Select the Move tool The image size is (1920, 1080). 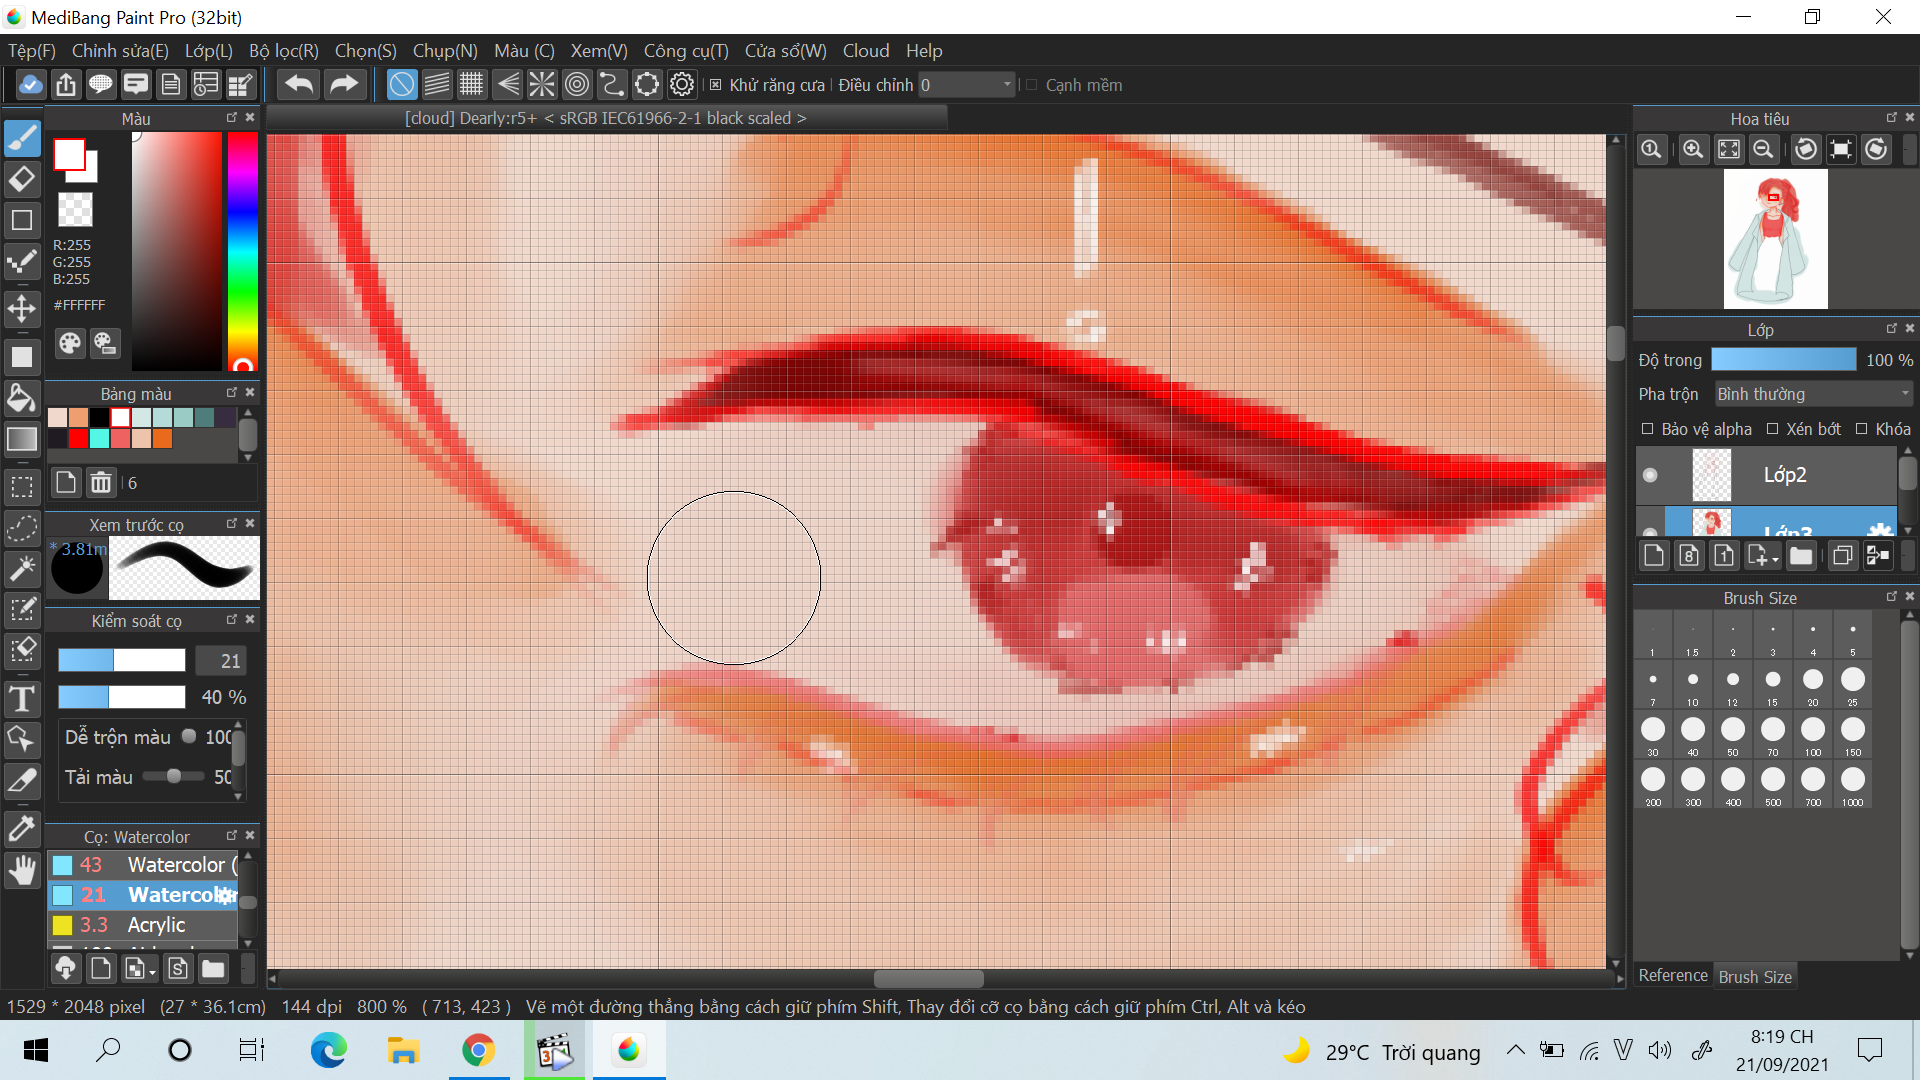pos(22,309)
